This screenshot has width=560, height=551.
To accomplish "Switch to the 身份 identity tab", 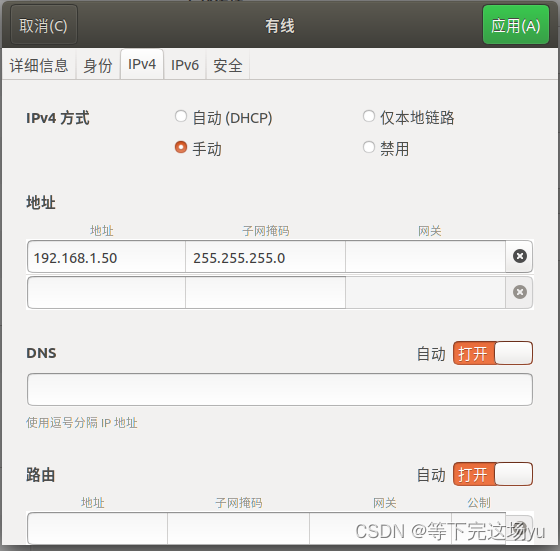I will pos(98,65).
